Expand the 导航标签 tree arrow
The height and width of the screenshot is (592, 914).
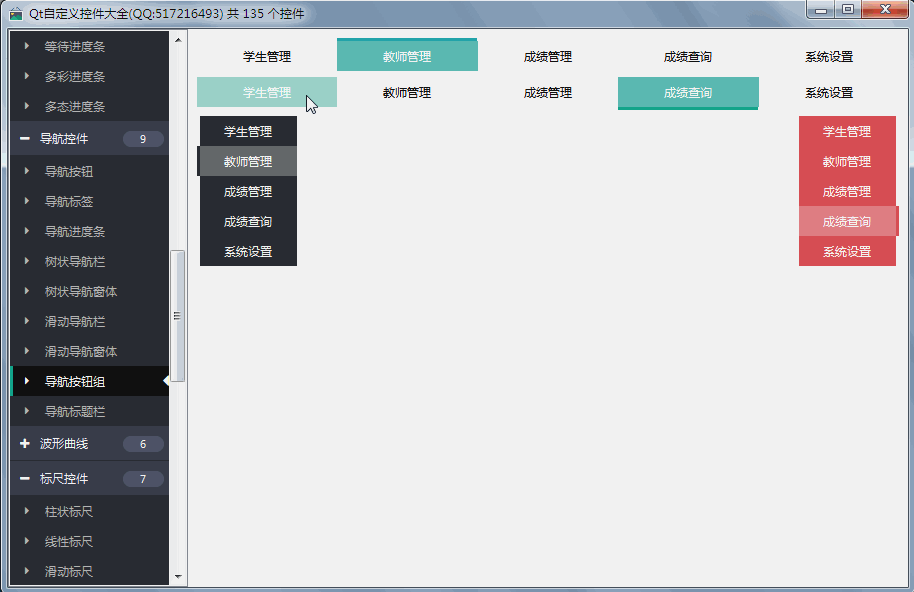pos(27,201)
